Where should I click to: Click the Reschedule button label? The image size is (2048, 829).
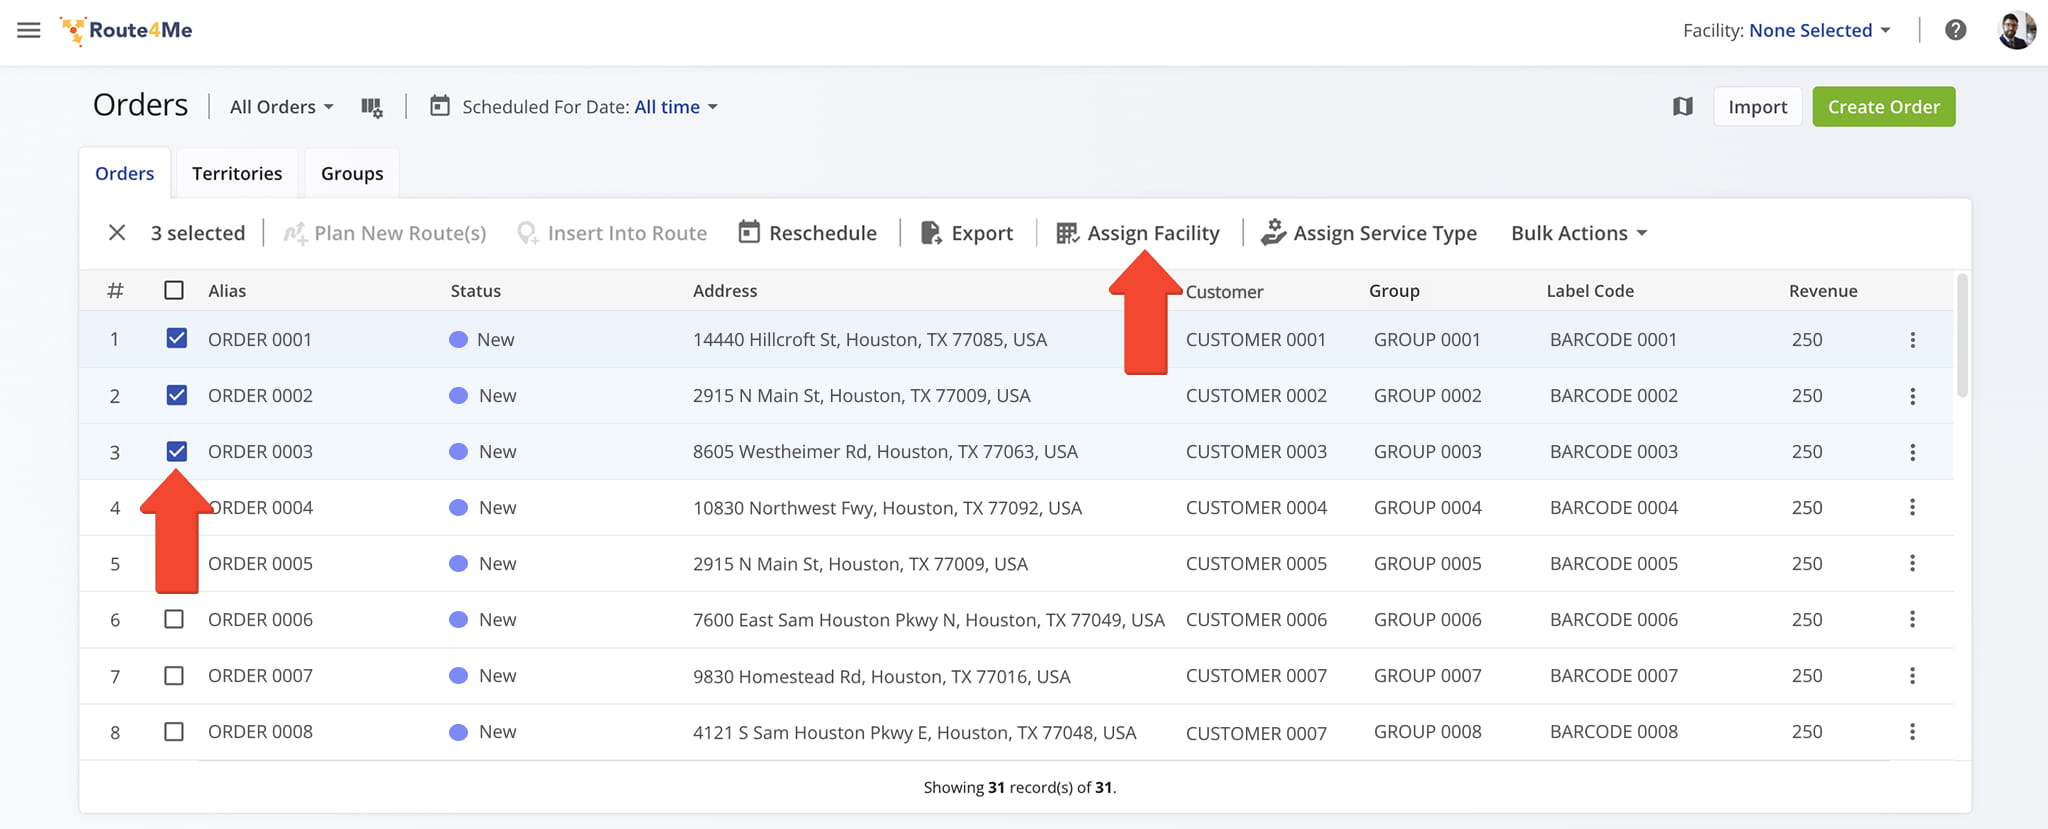[823, 233]
